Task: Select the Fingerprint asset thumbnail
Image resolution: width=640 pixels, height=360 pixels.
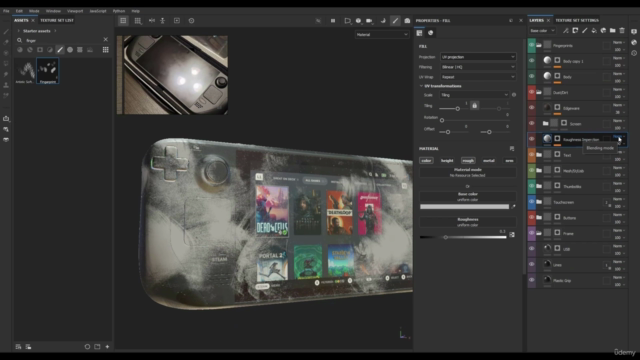Action: pyautogui.click(x=48, y=71)
